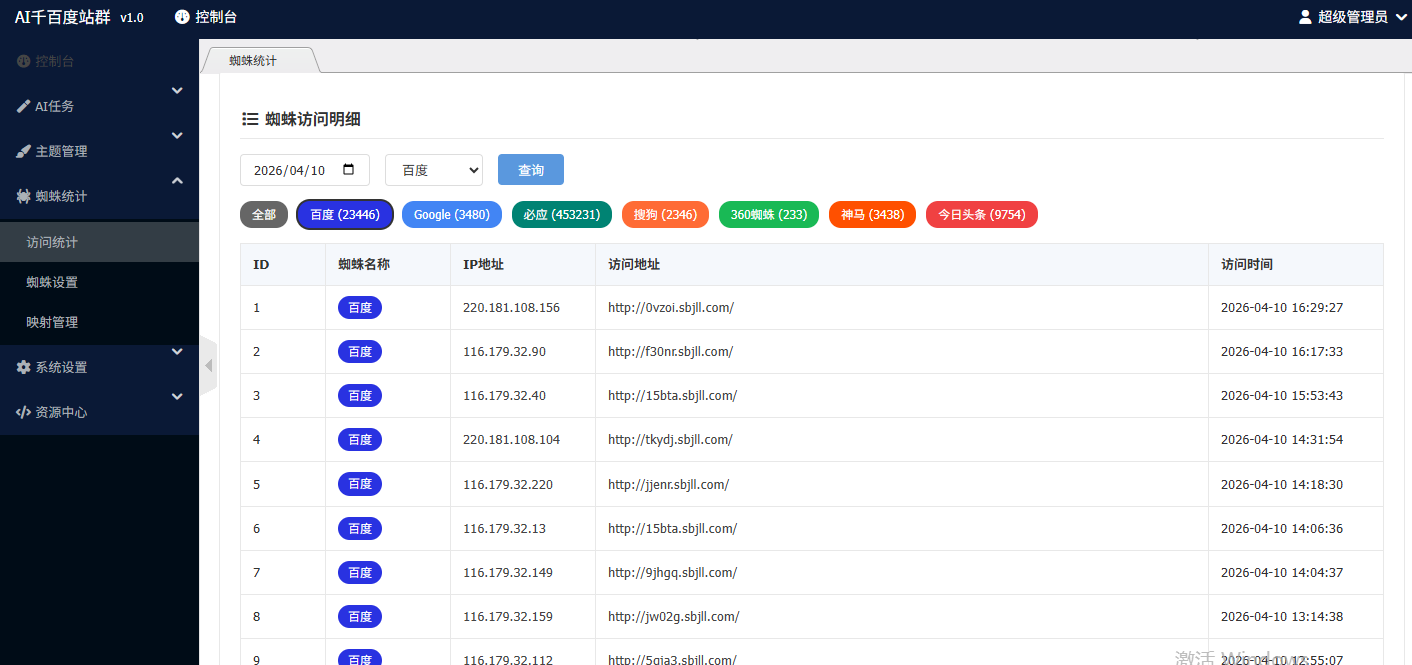Click the list icon before 蜘蛛访问明细
The height and width of the screenshot is (665, 1412).
[x=250, y=118]
